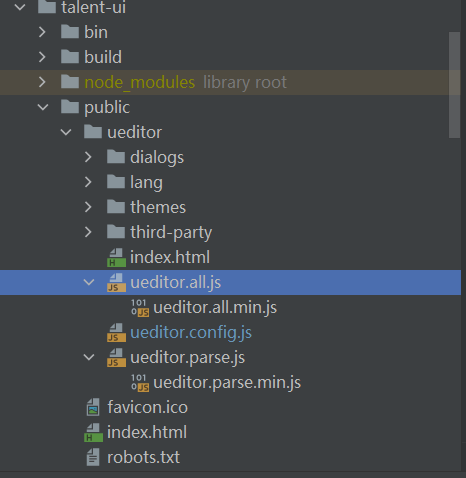Select the ueditor.parse.min.js file

[x=227, y=382]
